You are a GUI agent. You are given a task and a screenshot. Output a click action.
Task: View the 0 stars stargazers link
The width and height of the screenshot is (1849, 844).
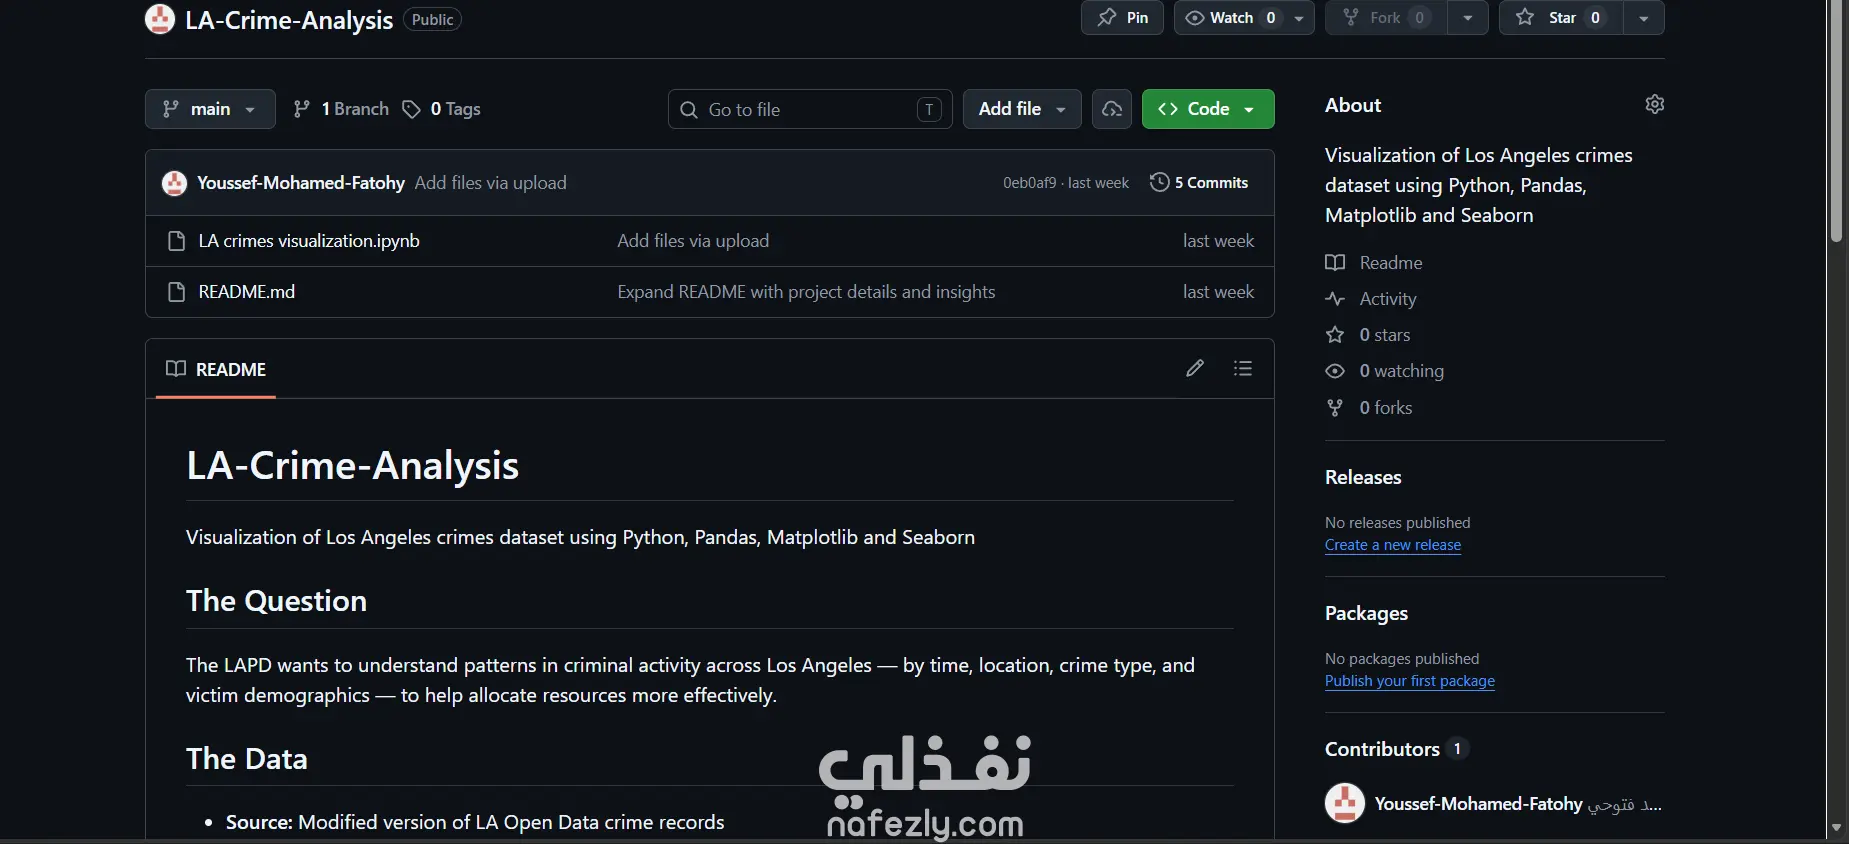coord(1368,335)
